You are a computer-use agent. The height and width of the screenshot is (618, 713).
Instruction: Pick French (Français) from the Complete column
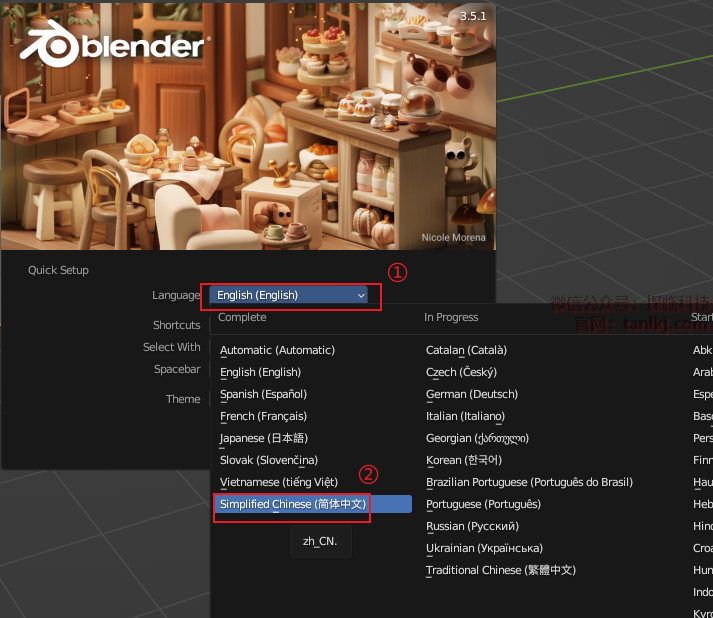click(x=263, y=417)
